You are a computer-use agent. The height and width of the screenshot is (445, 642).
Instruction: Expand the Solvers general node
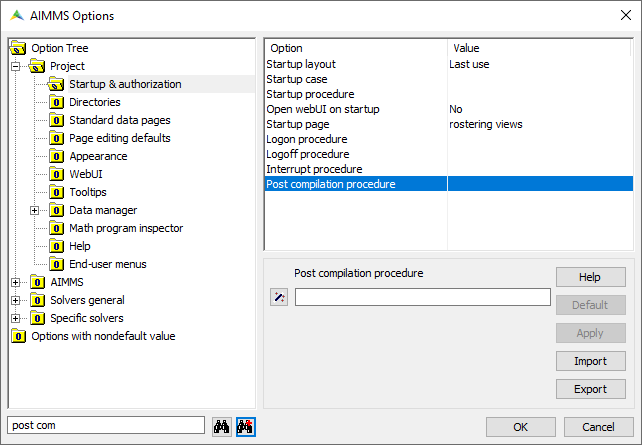click(x=16, y=300)
